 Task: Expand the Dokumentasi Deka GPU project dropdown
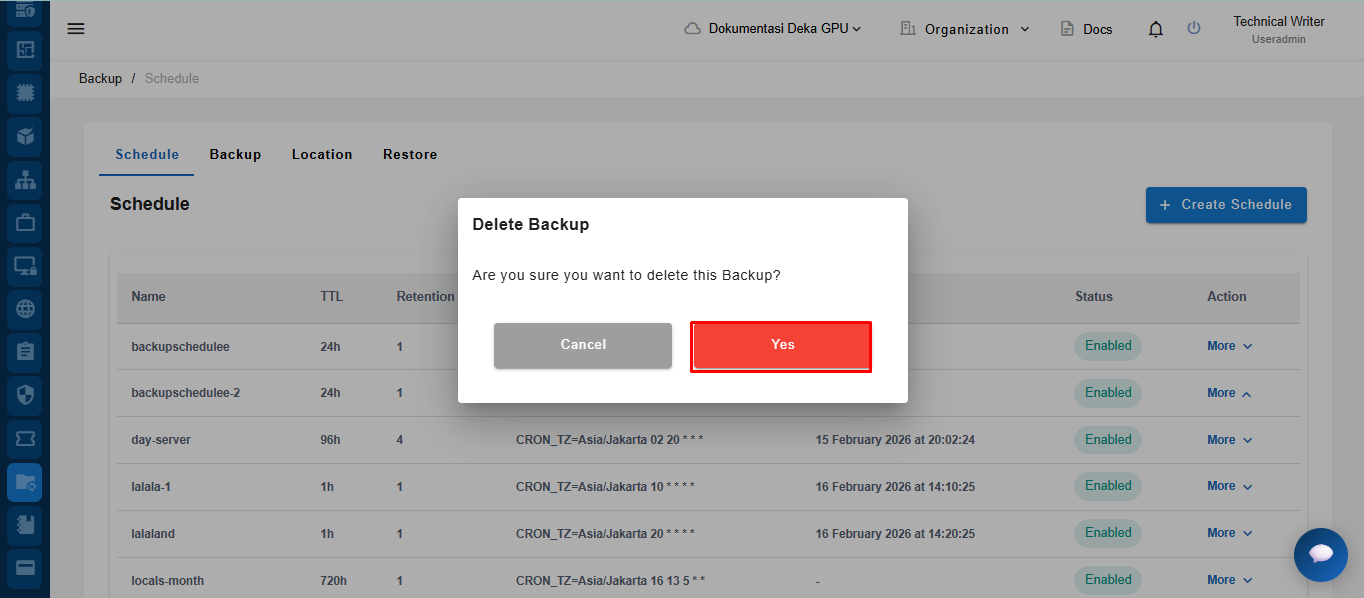point(773,29)
